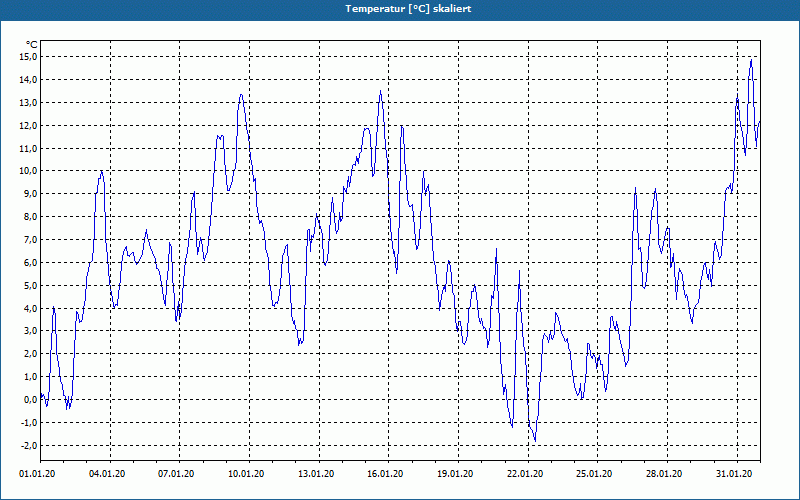Select the 16.01.20 date label
Screen dimensions: 800x500
[385, 474]
